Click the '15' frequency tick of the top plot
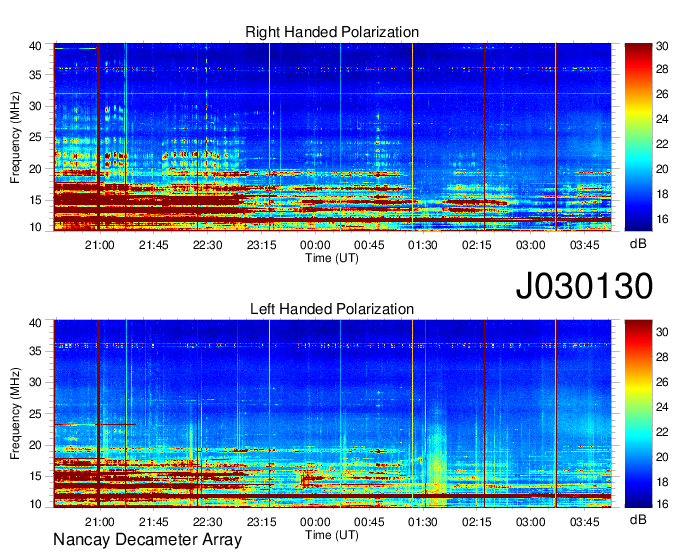The image size is (680, 552). click(36, 200)
